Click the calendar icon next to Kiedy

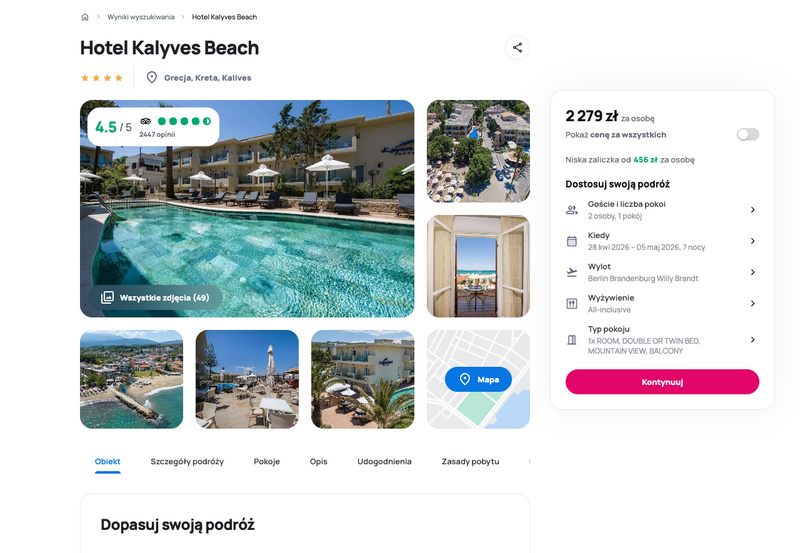tap(572, 241)
